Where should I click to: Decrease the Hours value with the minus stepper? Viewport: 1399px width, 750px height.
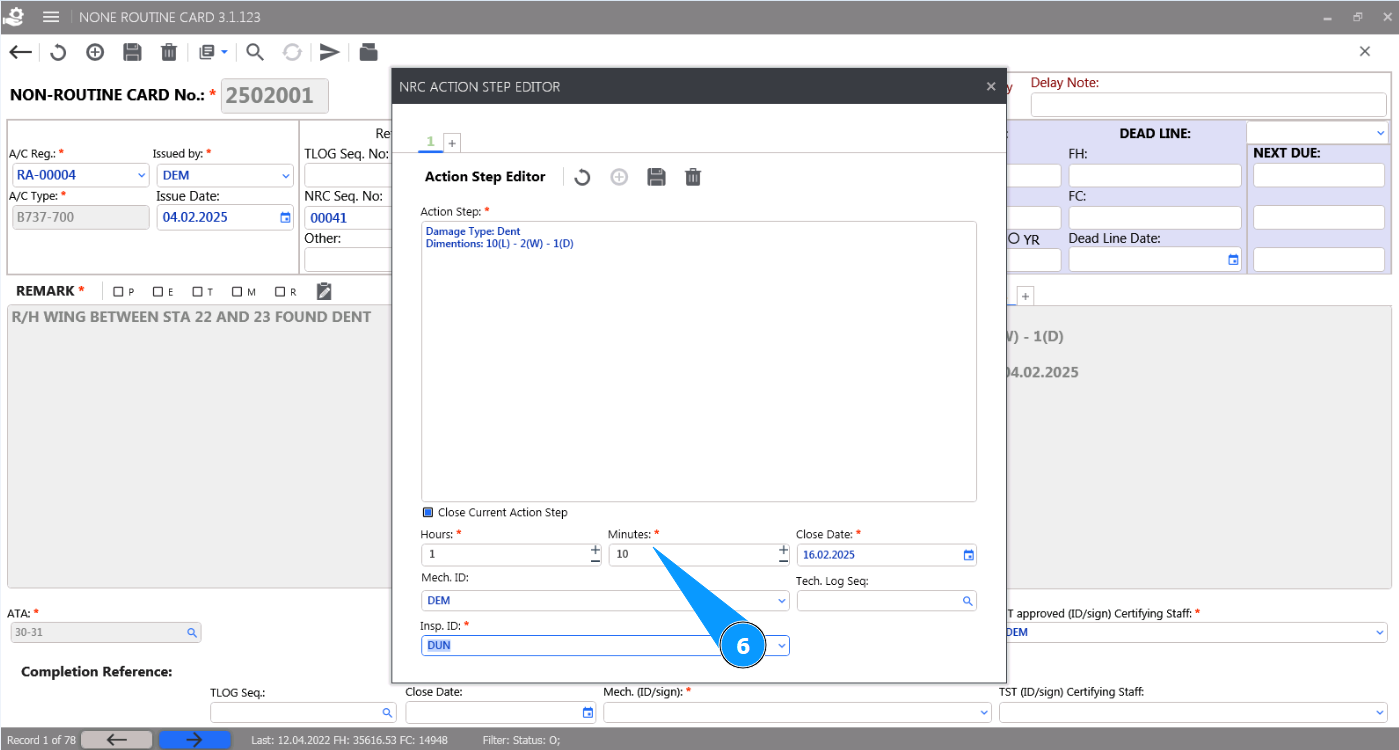pyautogui.click(x=595, y=560)
